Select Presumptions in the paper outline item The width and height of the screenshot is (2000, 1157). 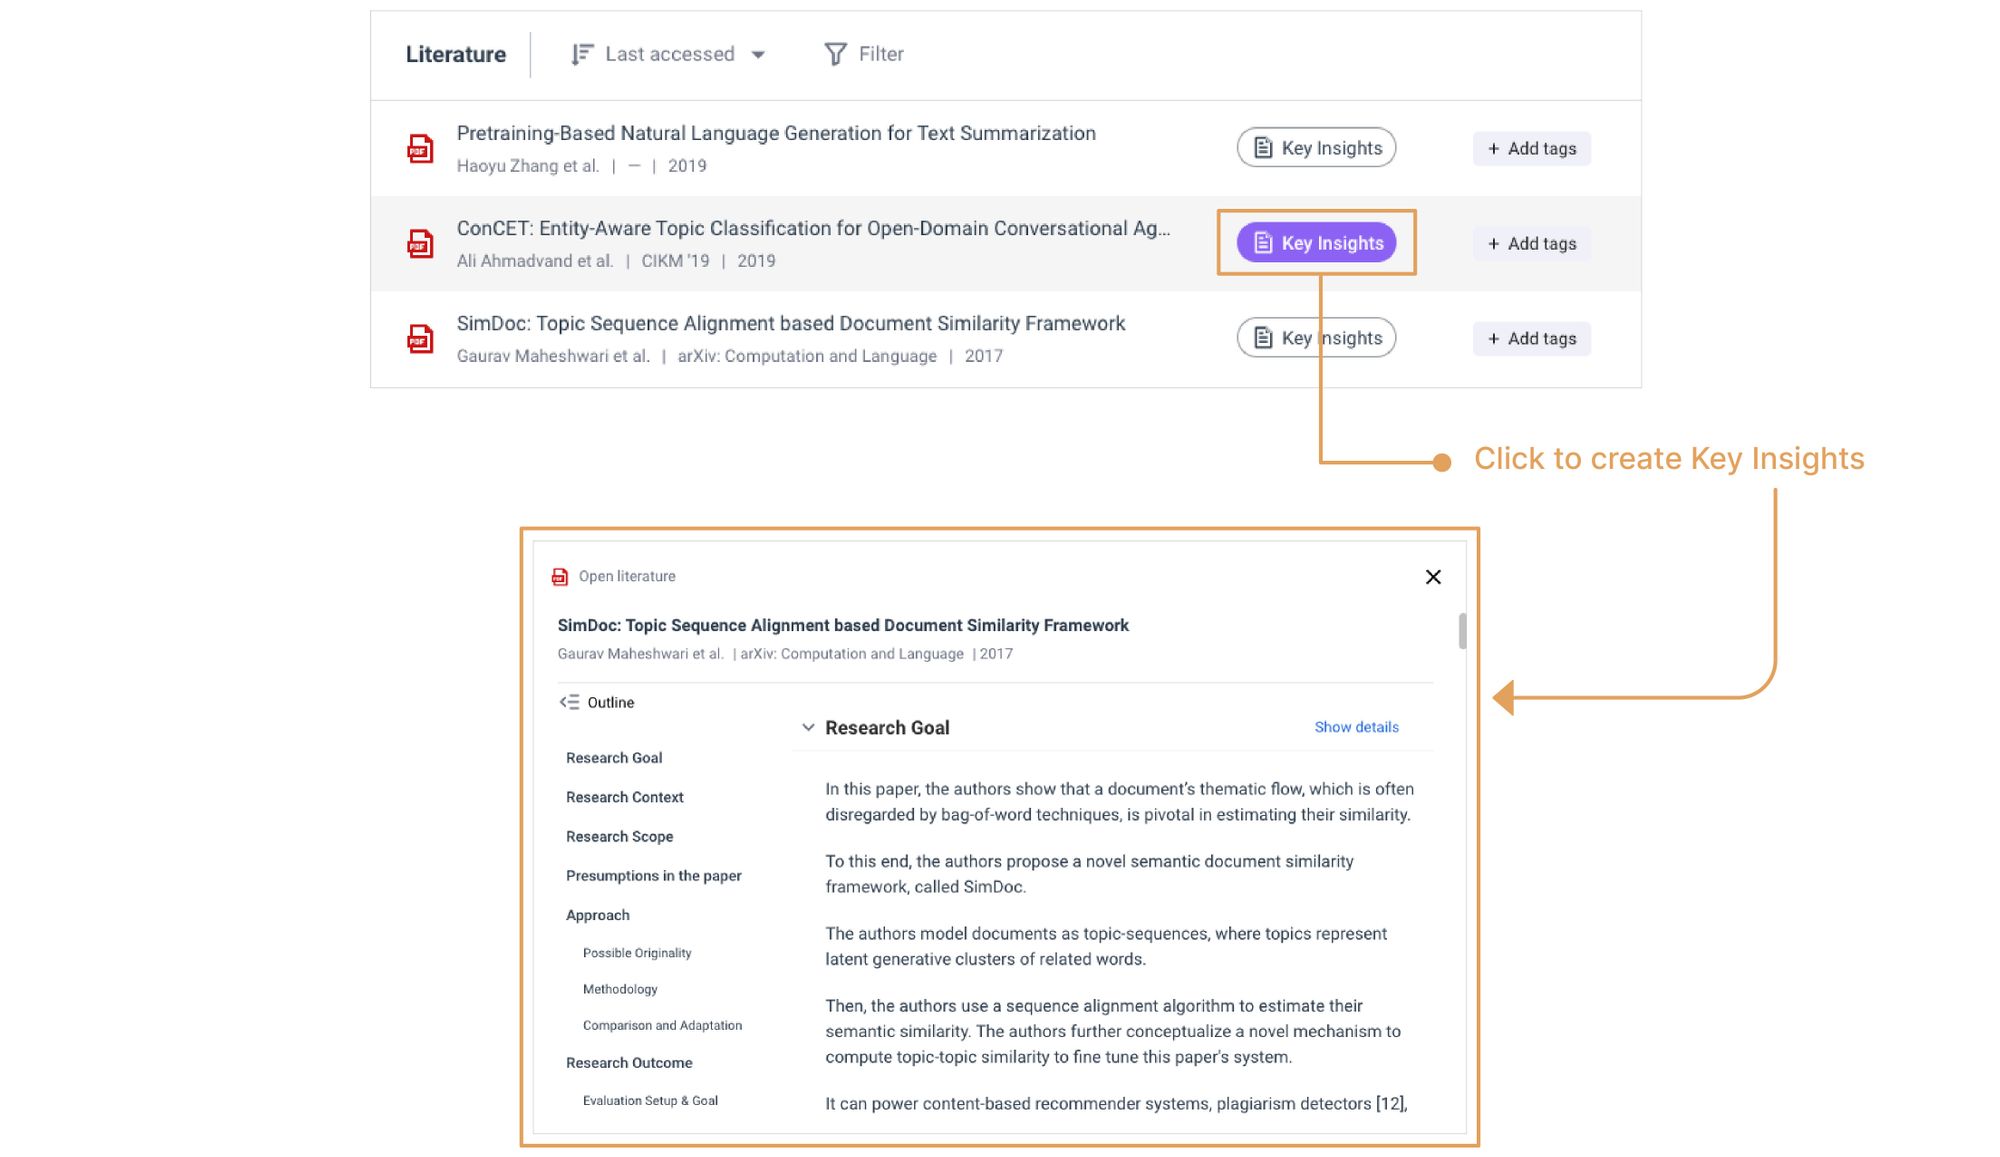pyautogui.click(x=654, y=875)
